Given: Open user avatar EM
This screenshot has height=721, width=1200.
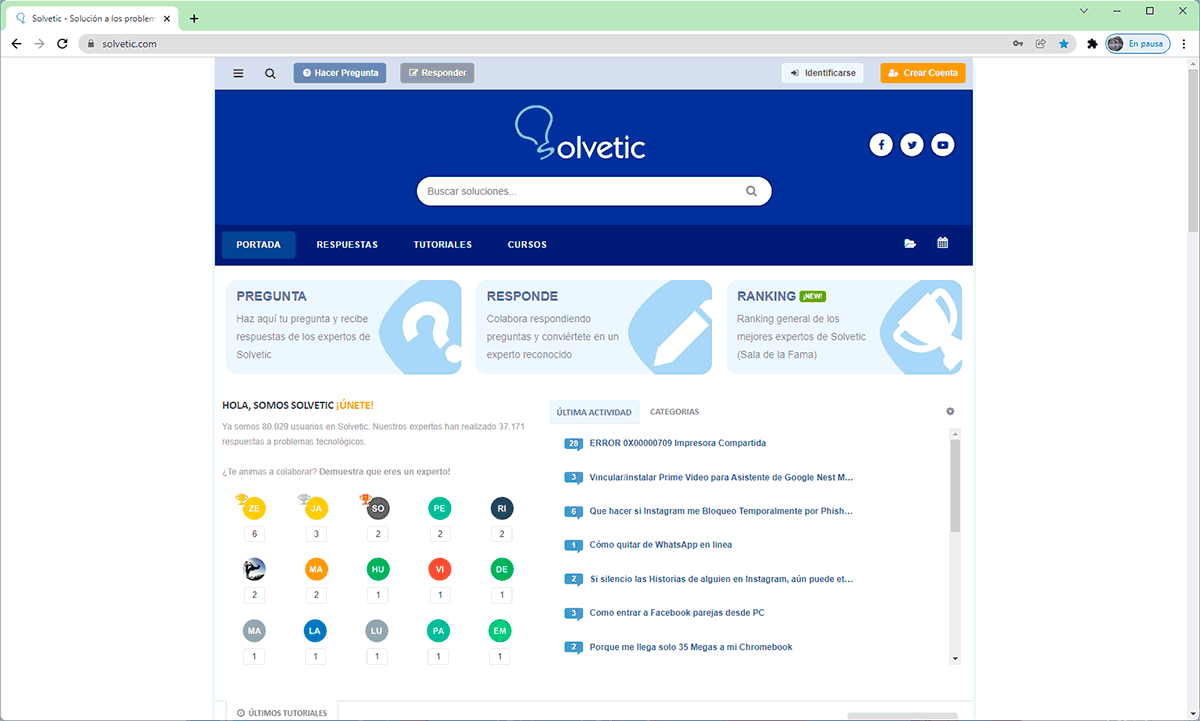Looking at the screenshot, I should 500,631.
